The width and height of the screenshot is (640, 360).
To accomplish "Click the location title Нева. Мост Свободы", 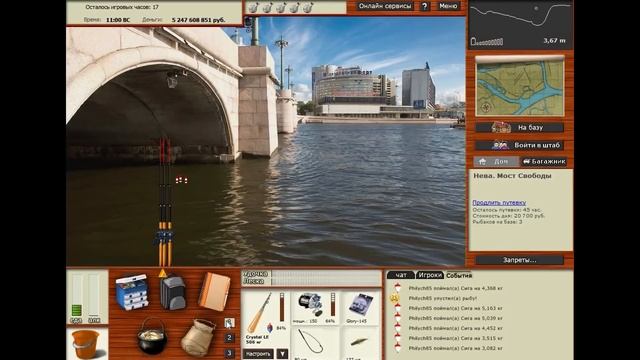I will coord(512,176).
